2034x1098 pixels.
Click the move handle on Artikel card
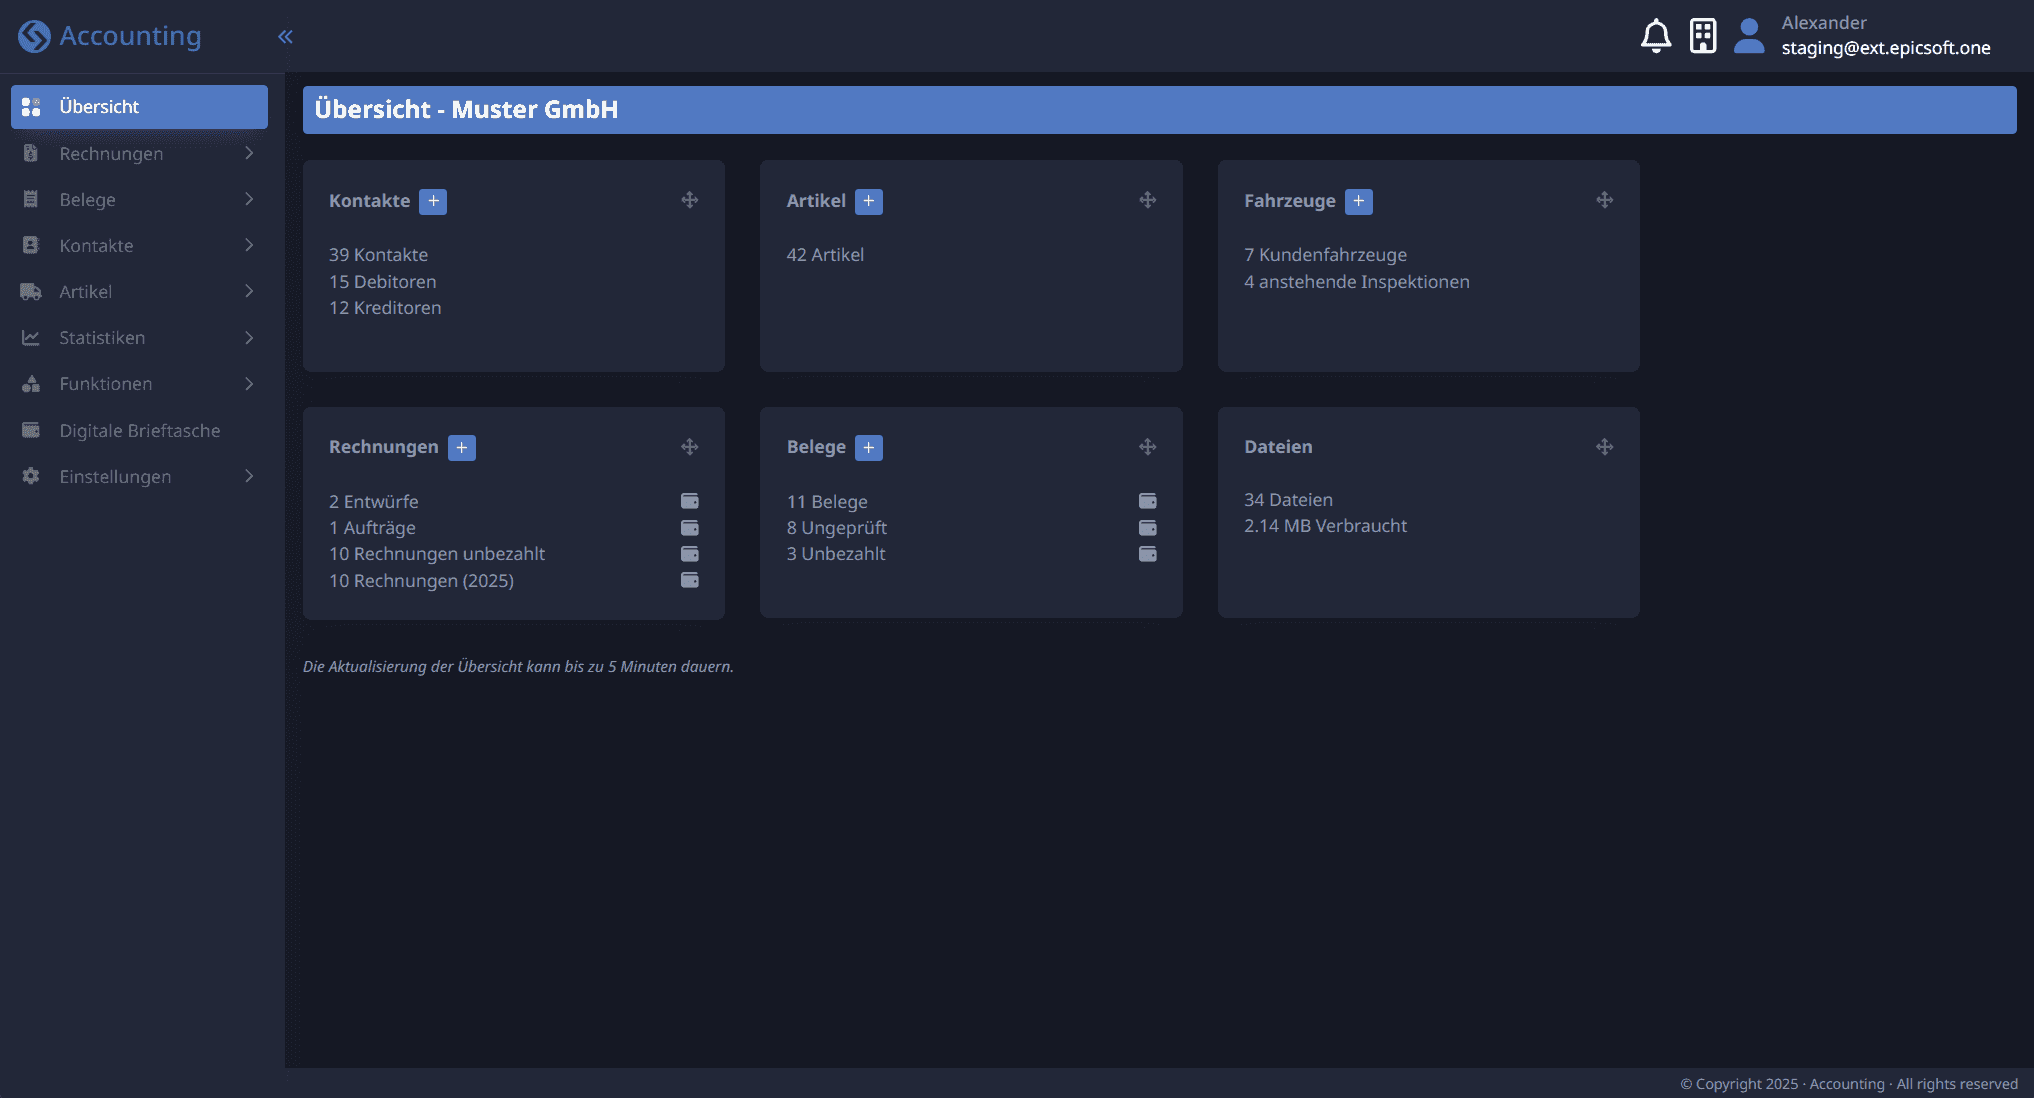point(1148,200)
